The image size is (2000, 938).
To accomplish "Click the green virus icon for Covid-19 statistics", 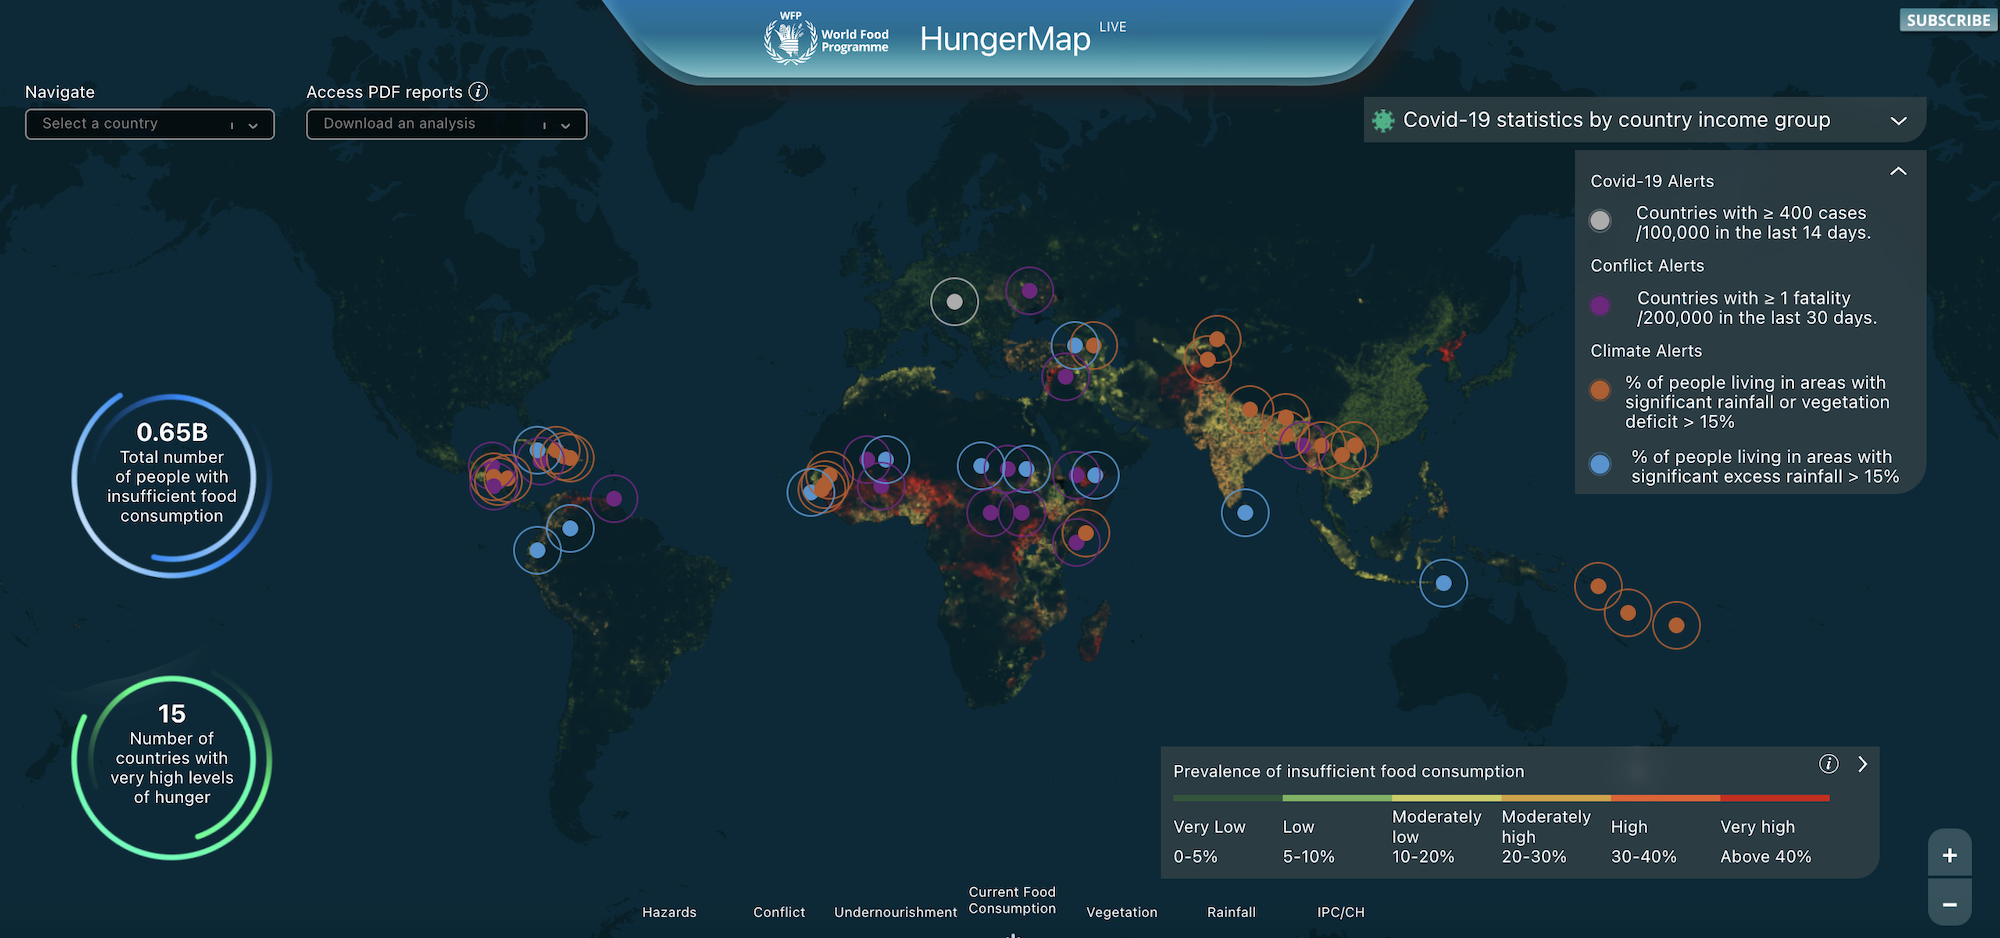I will 1383,121.
